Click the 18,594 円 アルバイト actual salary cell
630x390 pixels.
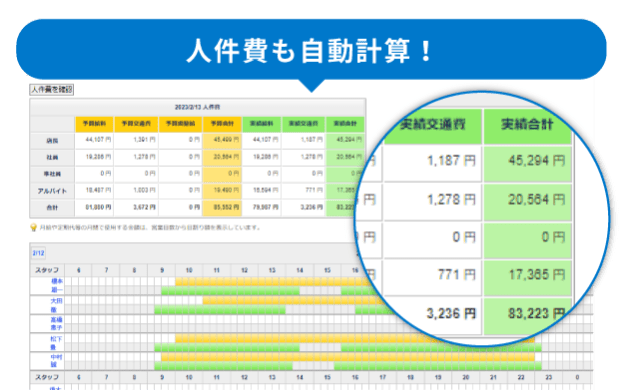click(x=262, y=190)
